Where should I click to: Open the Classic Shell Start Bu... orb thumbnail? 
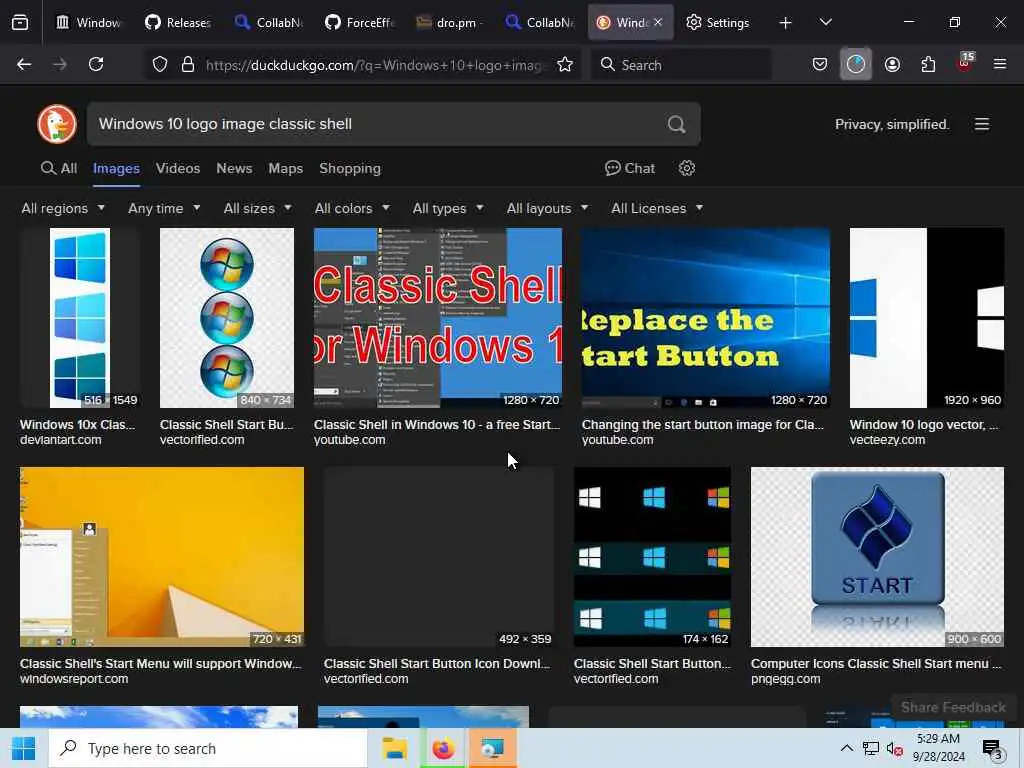[227, 318]
